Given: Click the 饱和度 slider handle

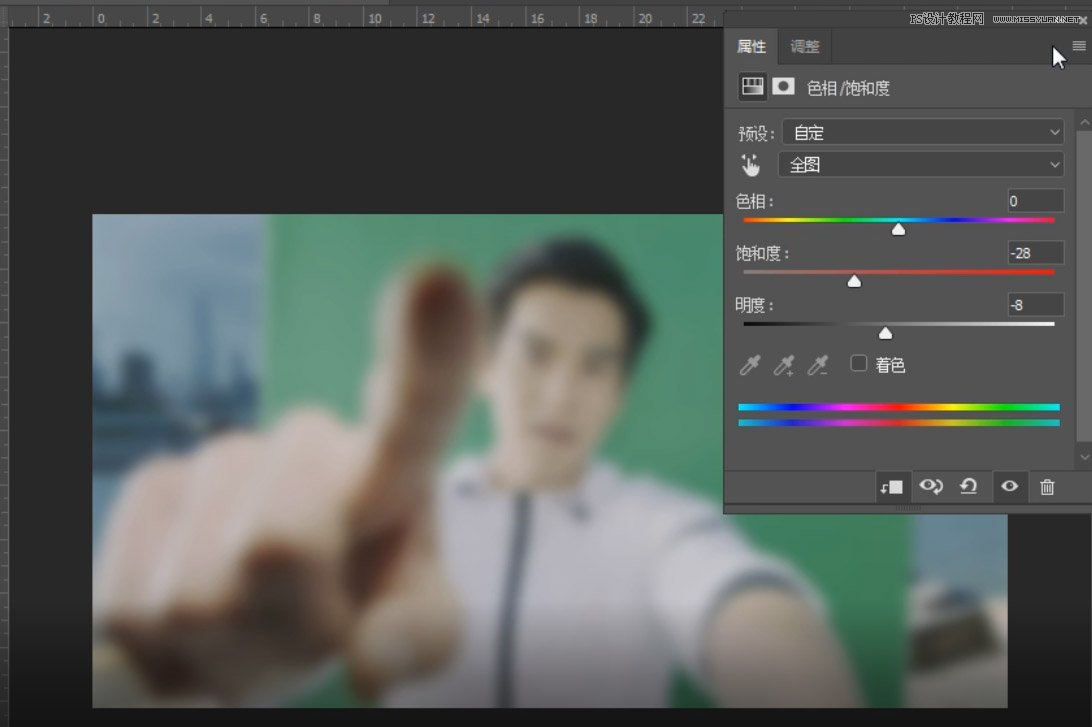Looking at the screenshot, I should pos(854,281).
